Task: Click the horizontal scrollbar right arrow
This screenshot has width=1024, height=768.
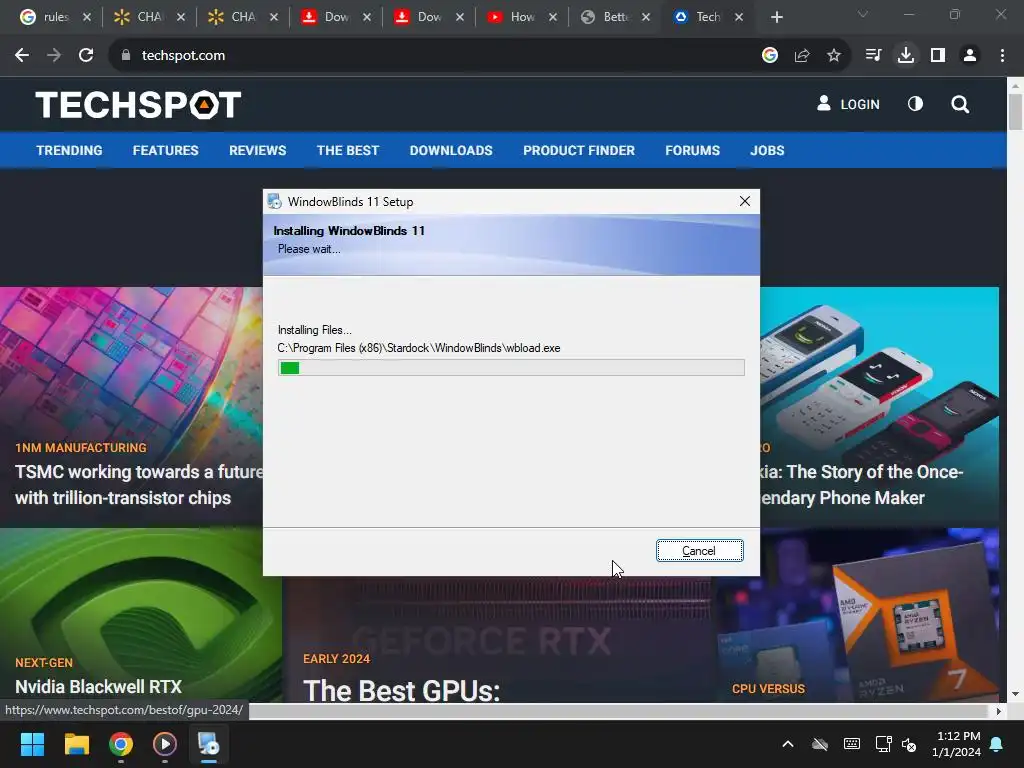Action: pyautogui.click(x=999, y=711)
